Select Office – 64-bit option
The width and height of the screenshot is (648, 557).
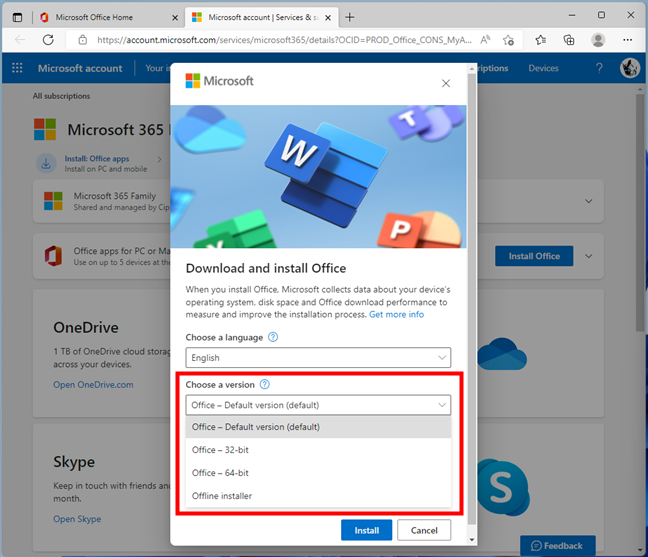(318, 473)
